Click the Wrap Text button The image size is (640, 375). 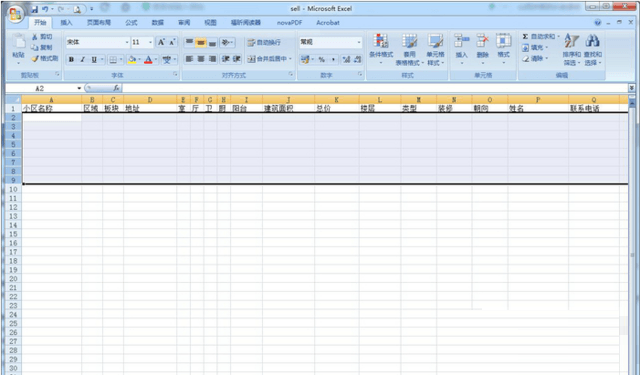pos(264,42)
